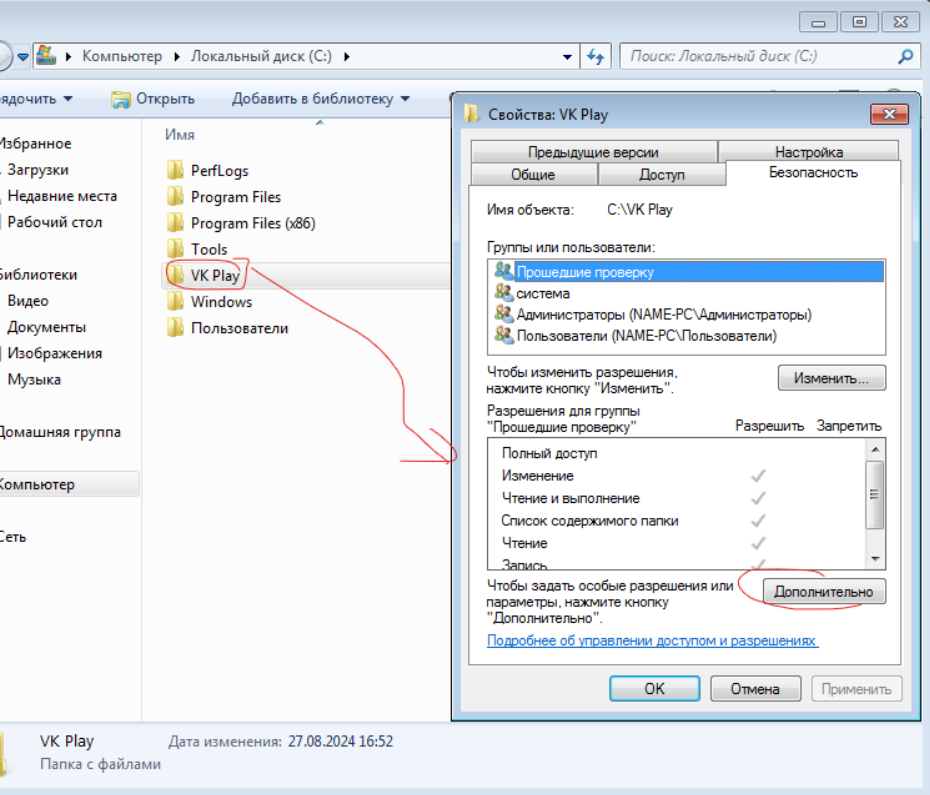
Task: Select the Музыка library
Action: tap(34, 379)
